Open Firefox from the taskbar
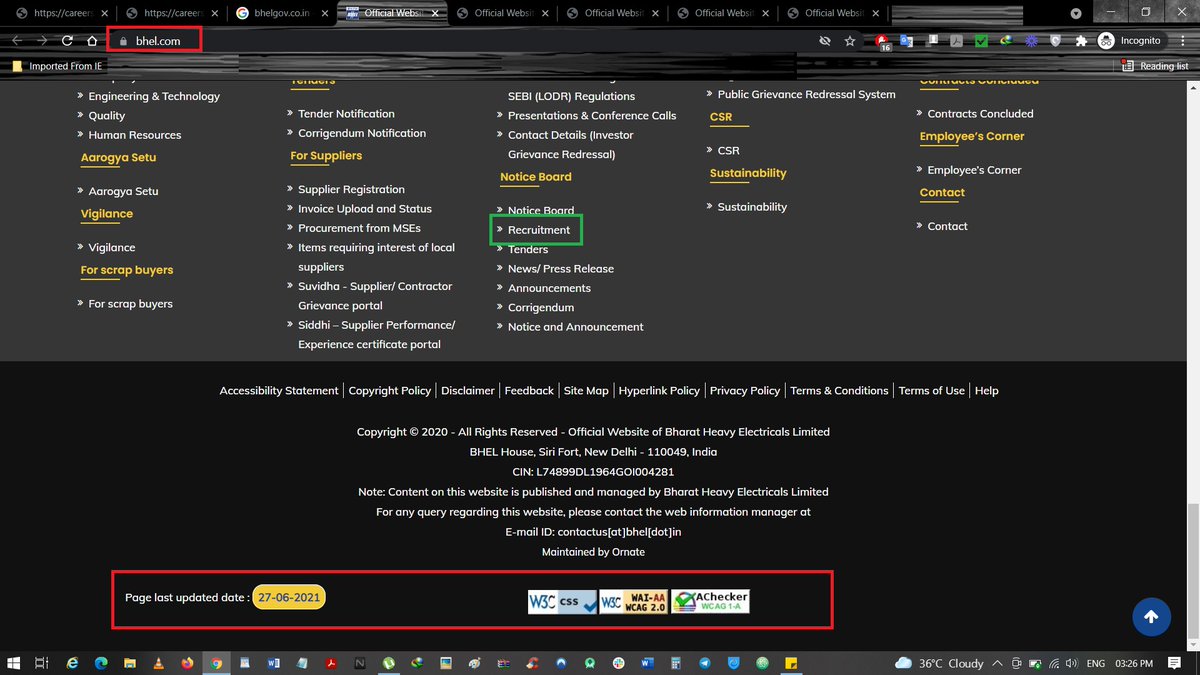This screenshot has height=675, width=1200. pos(187,663)
